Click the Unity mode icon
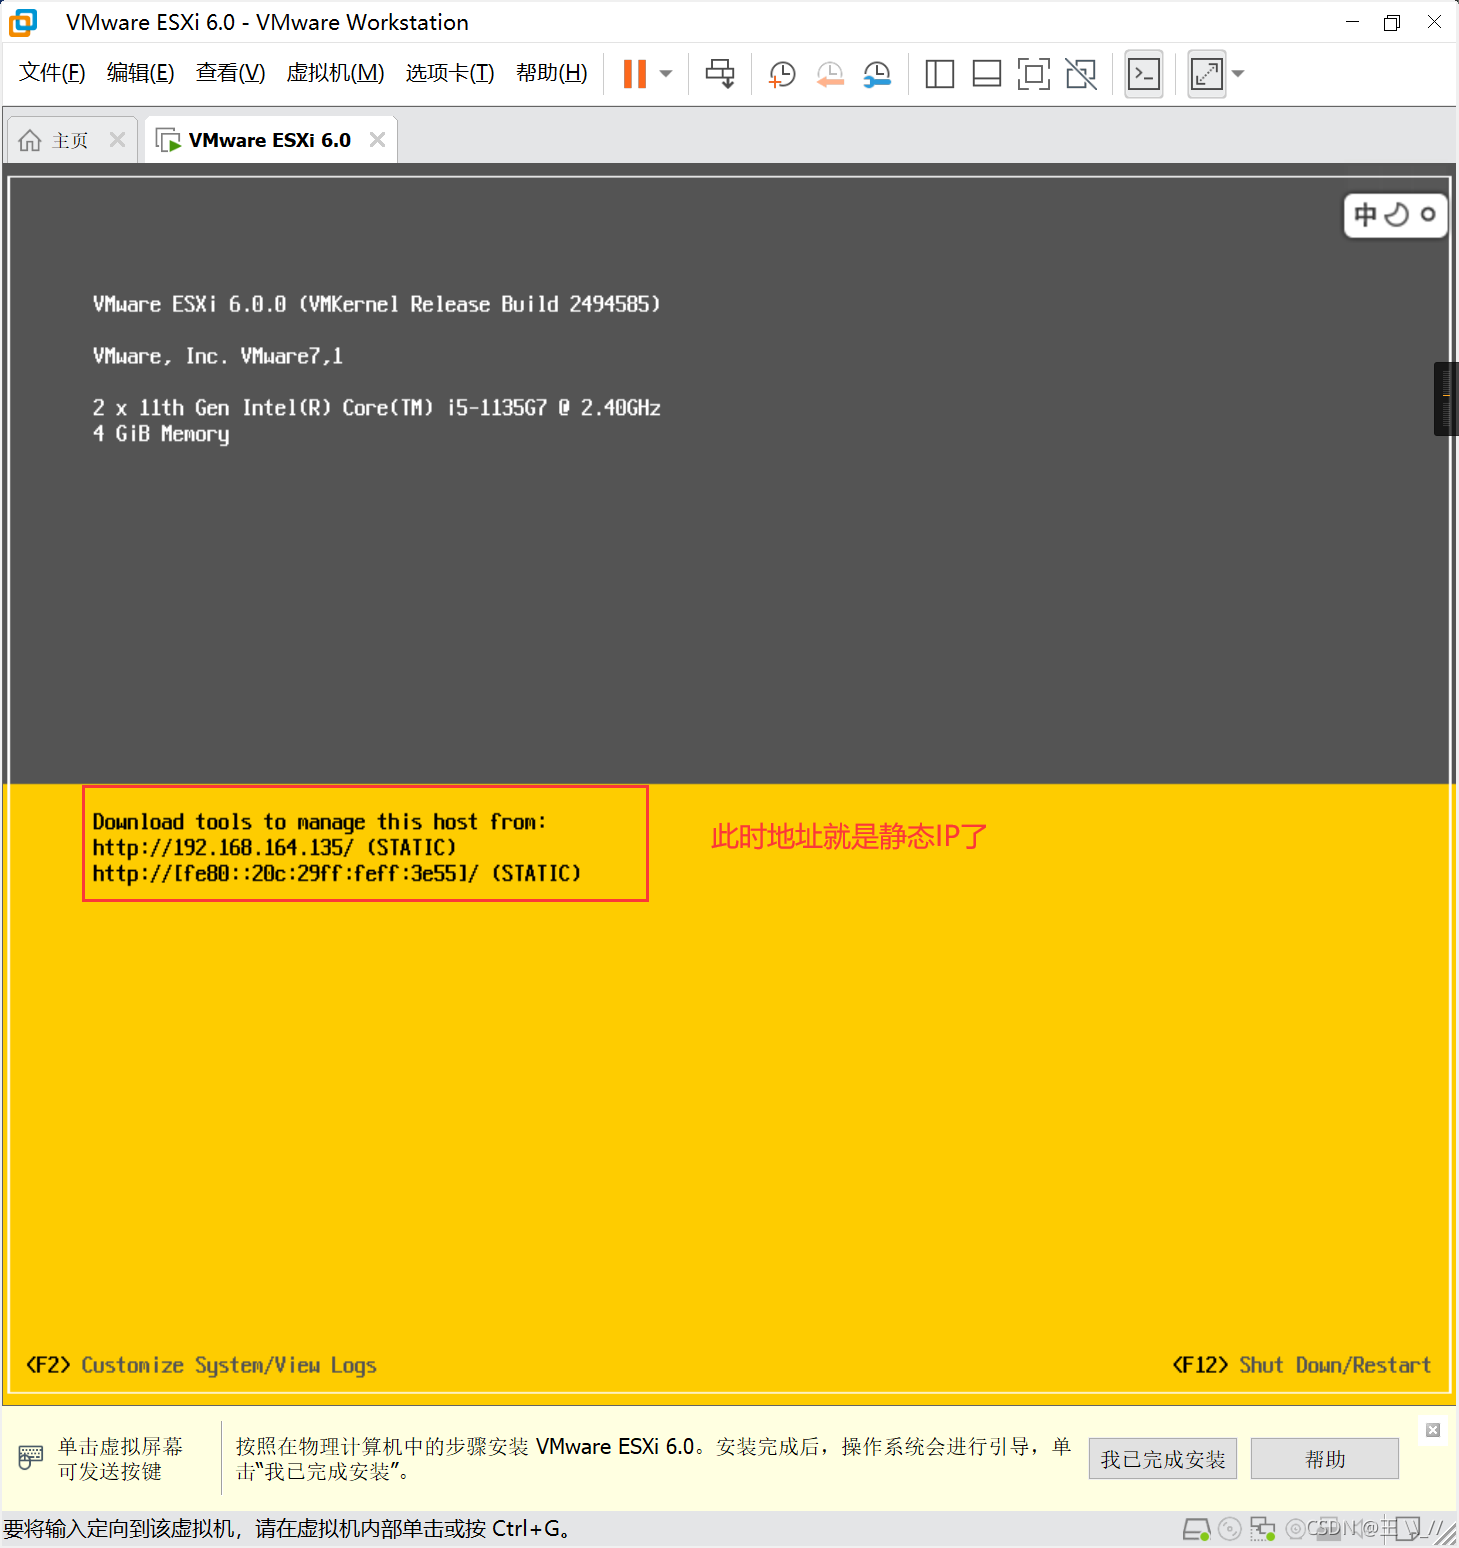This screenshot has height=1548, width=1459. pyautogui.click(x=1081, y=74)
